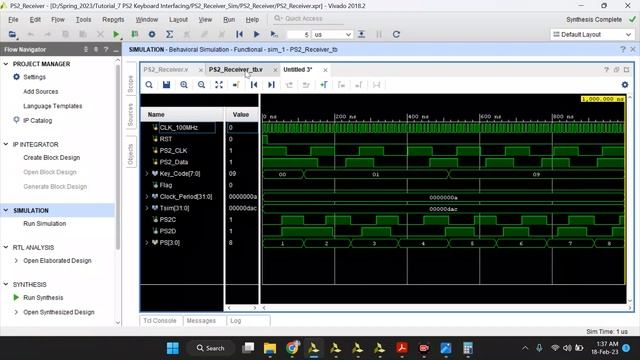The width and height of the screenshot is (640, 360).
Task: Open the time unit dropdown showing us
Action: (x=332, y=35)
